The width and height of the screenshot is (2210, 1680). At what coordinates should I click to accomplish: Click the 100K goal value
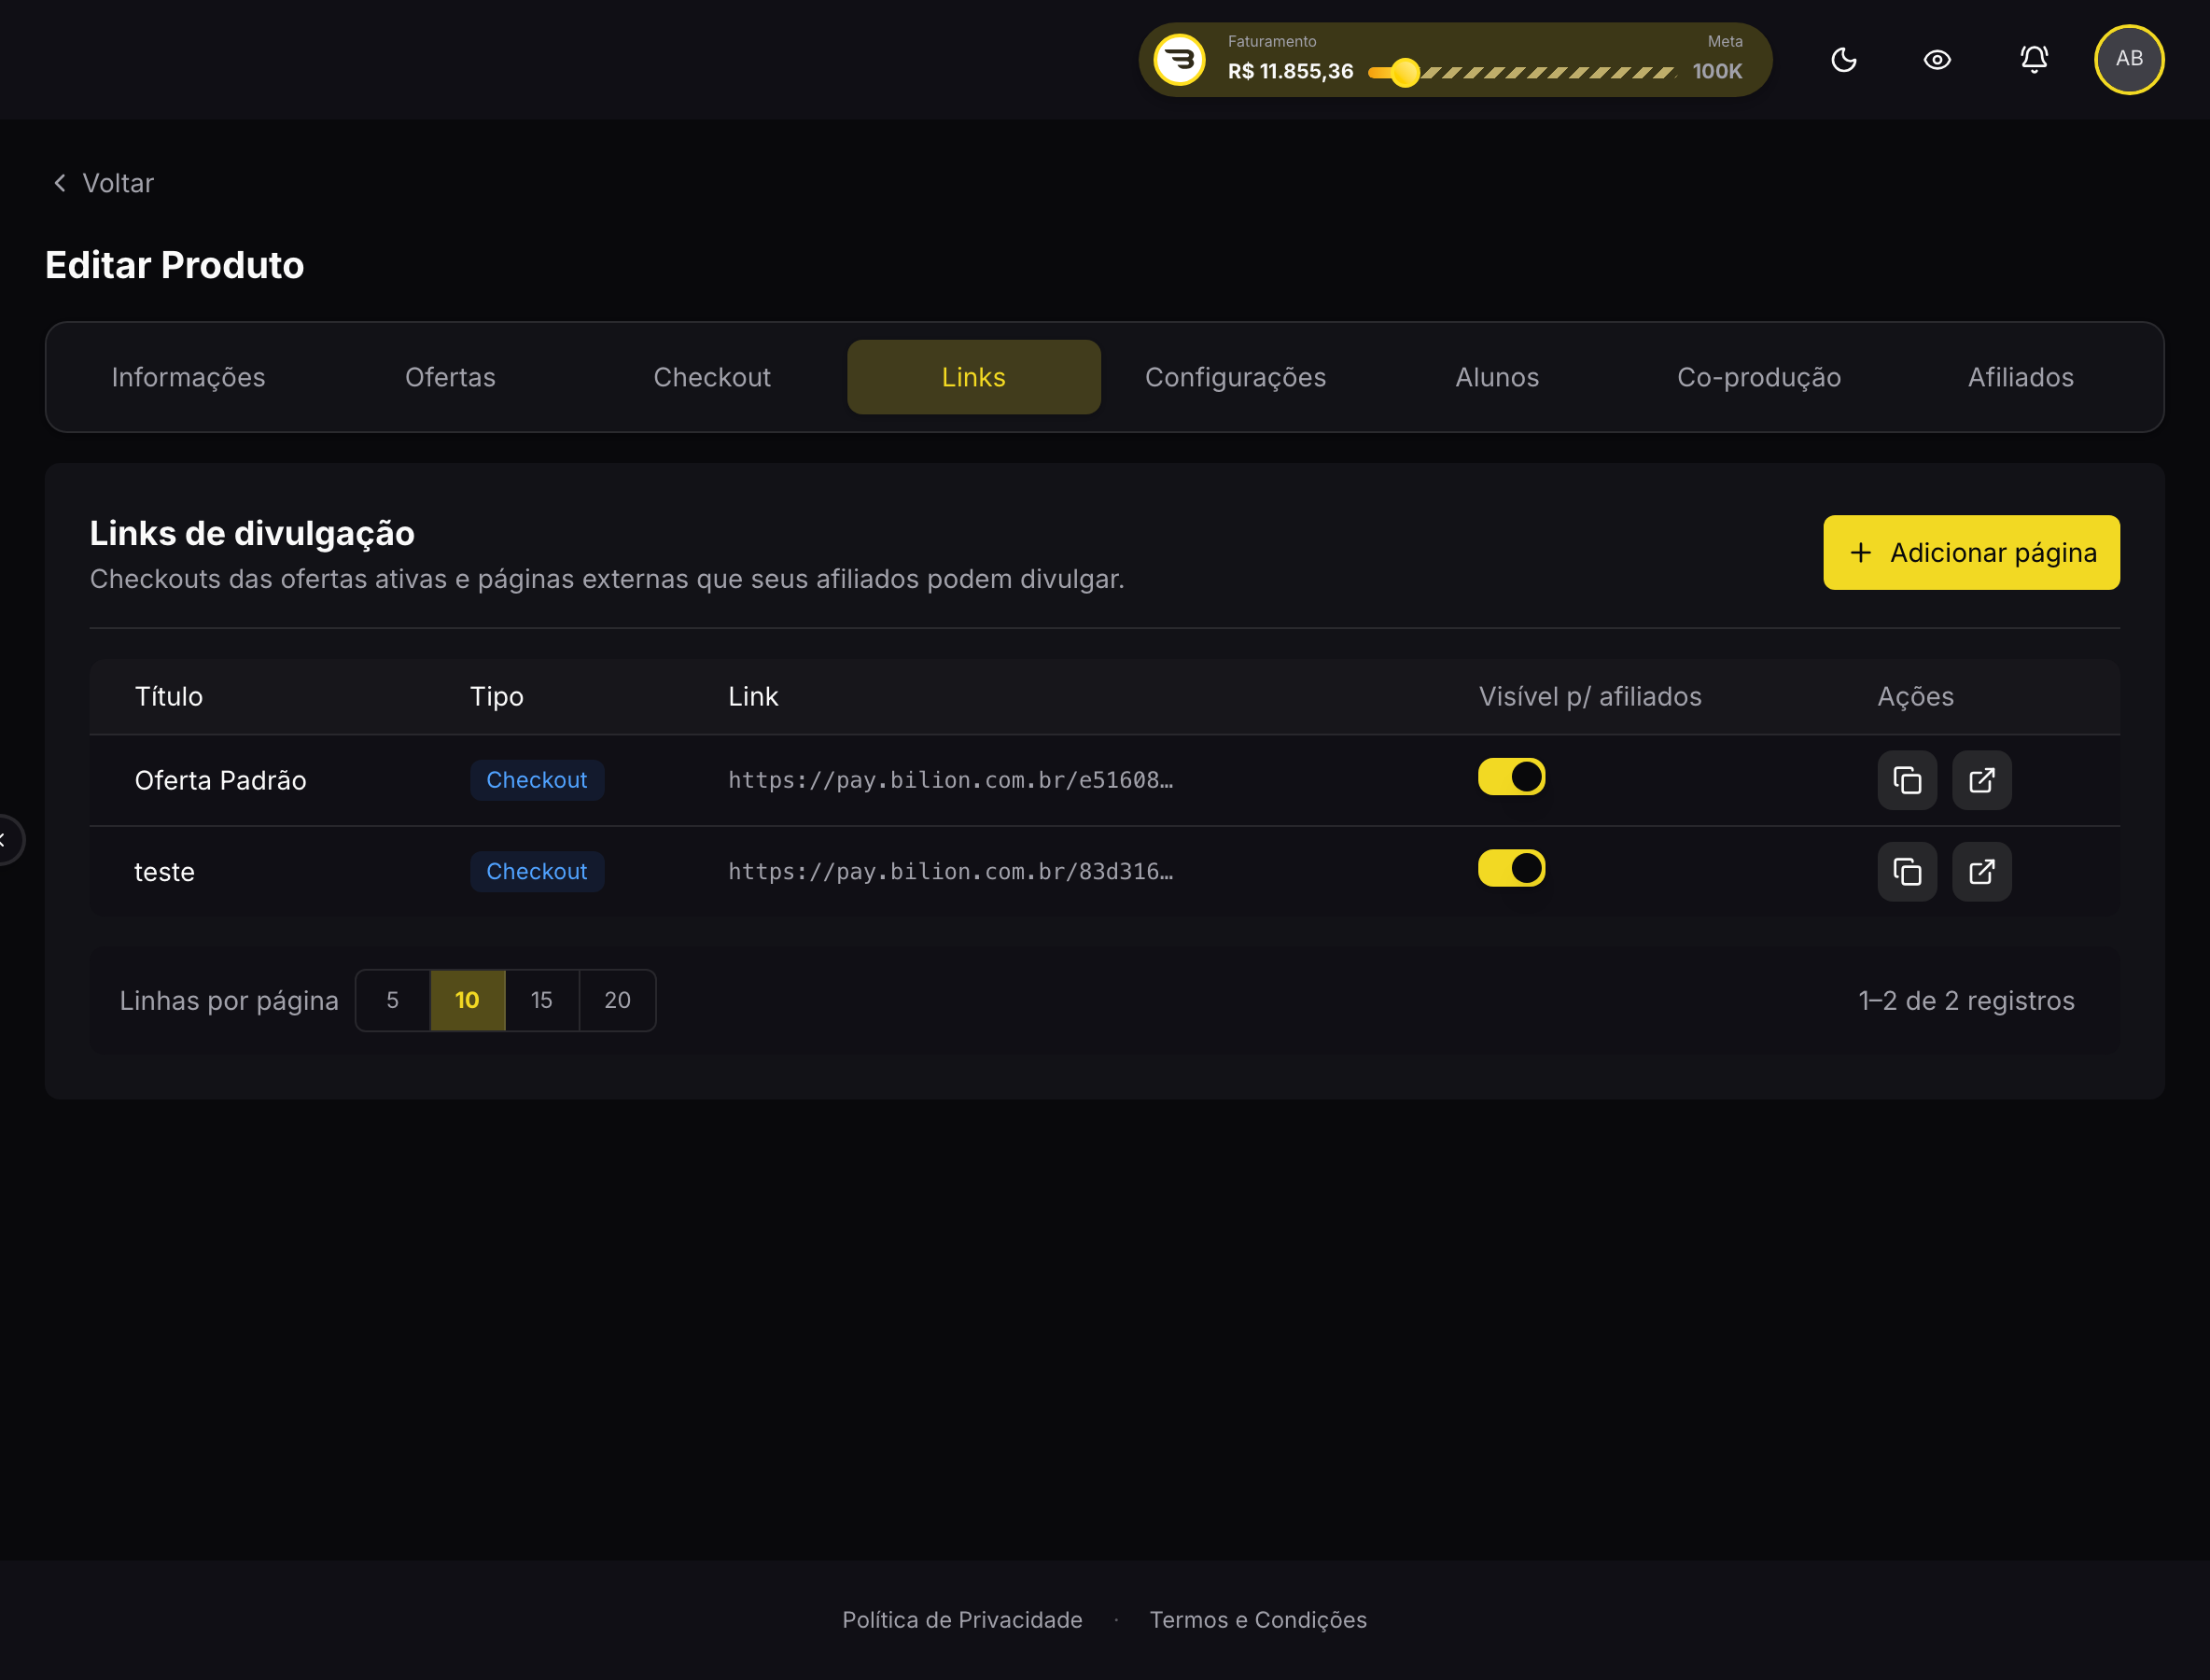[1717, 72]
